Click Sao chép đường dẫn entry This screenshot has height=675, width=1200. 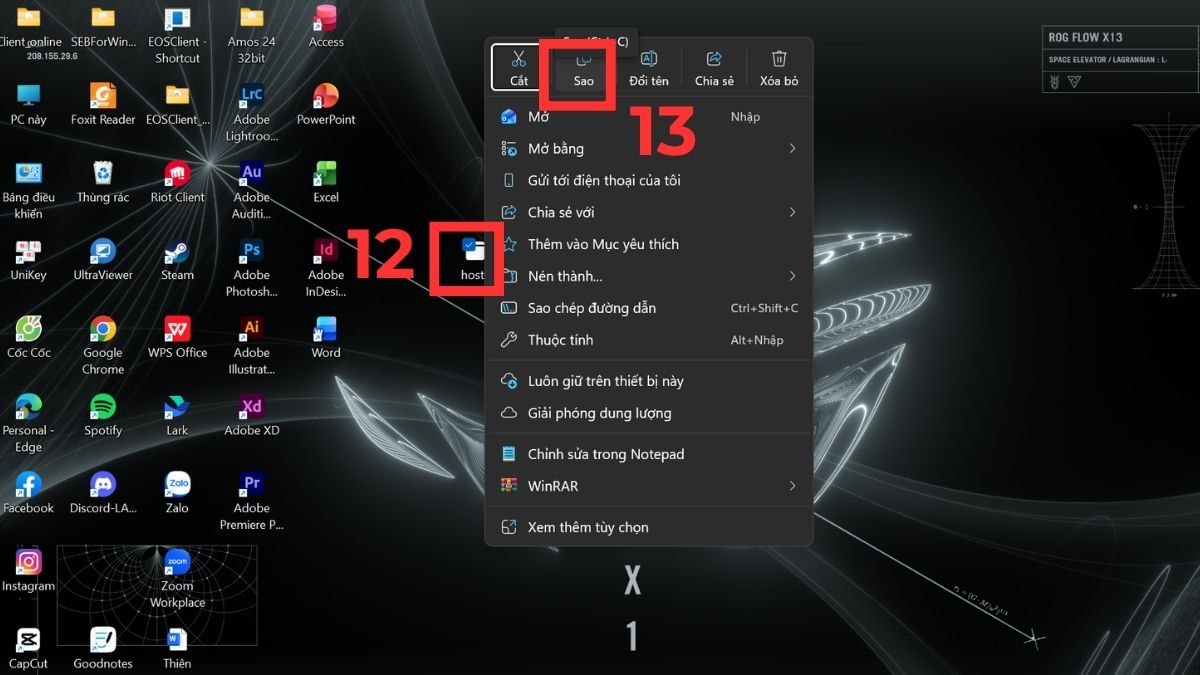pyautogui.click(x=593, y=308)
